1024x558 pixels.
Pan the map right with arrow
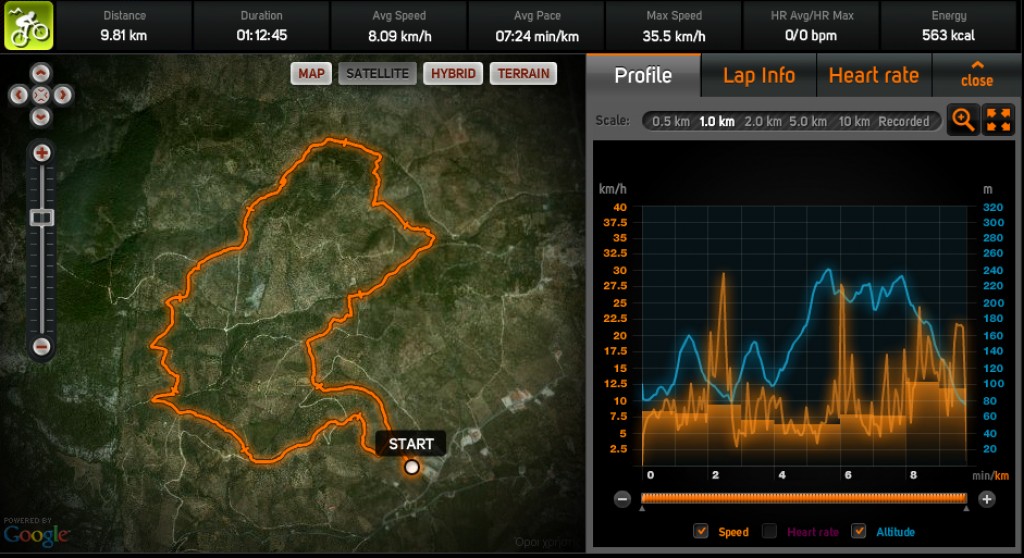tap(63, 95)
